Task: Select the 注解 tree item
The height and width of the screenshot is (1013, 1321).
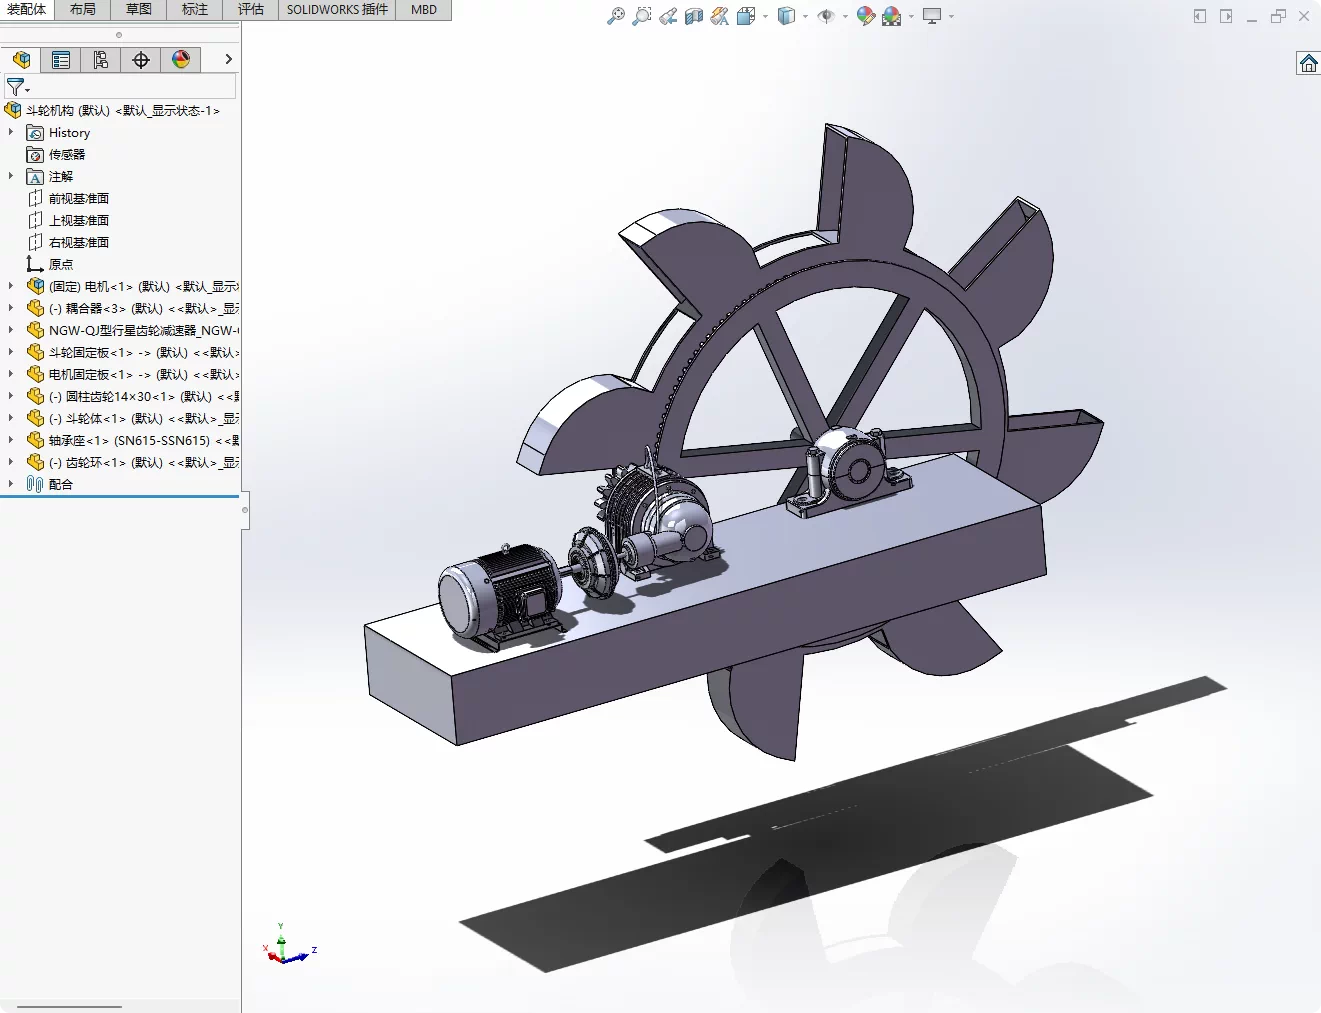Action: tap(50, 177)
